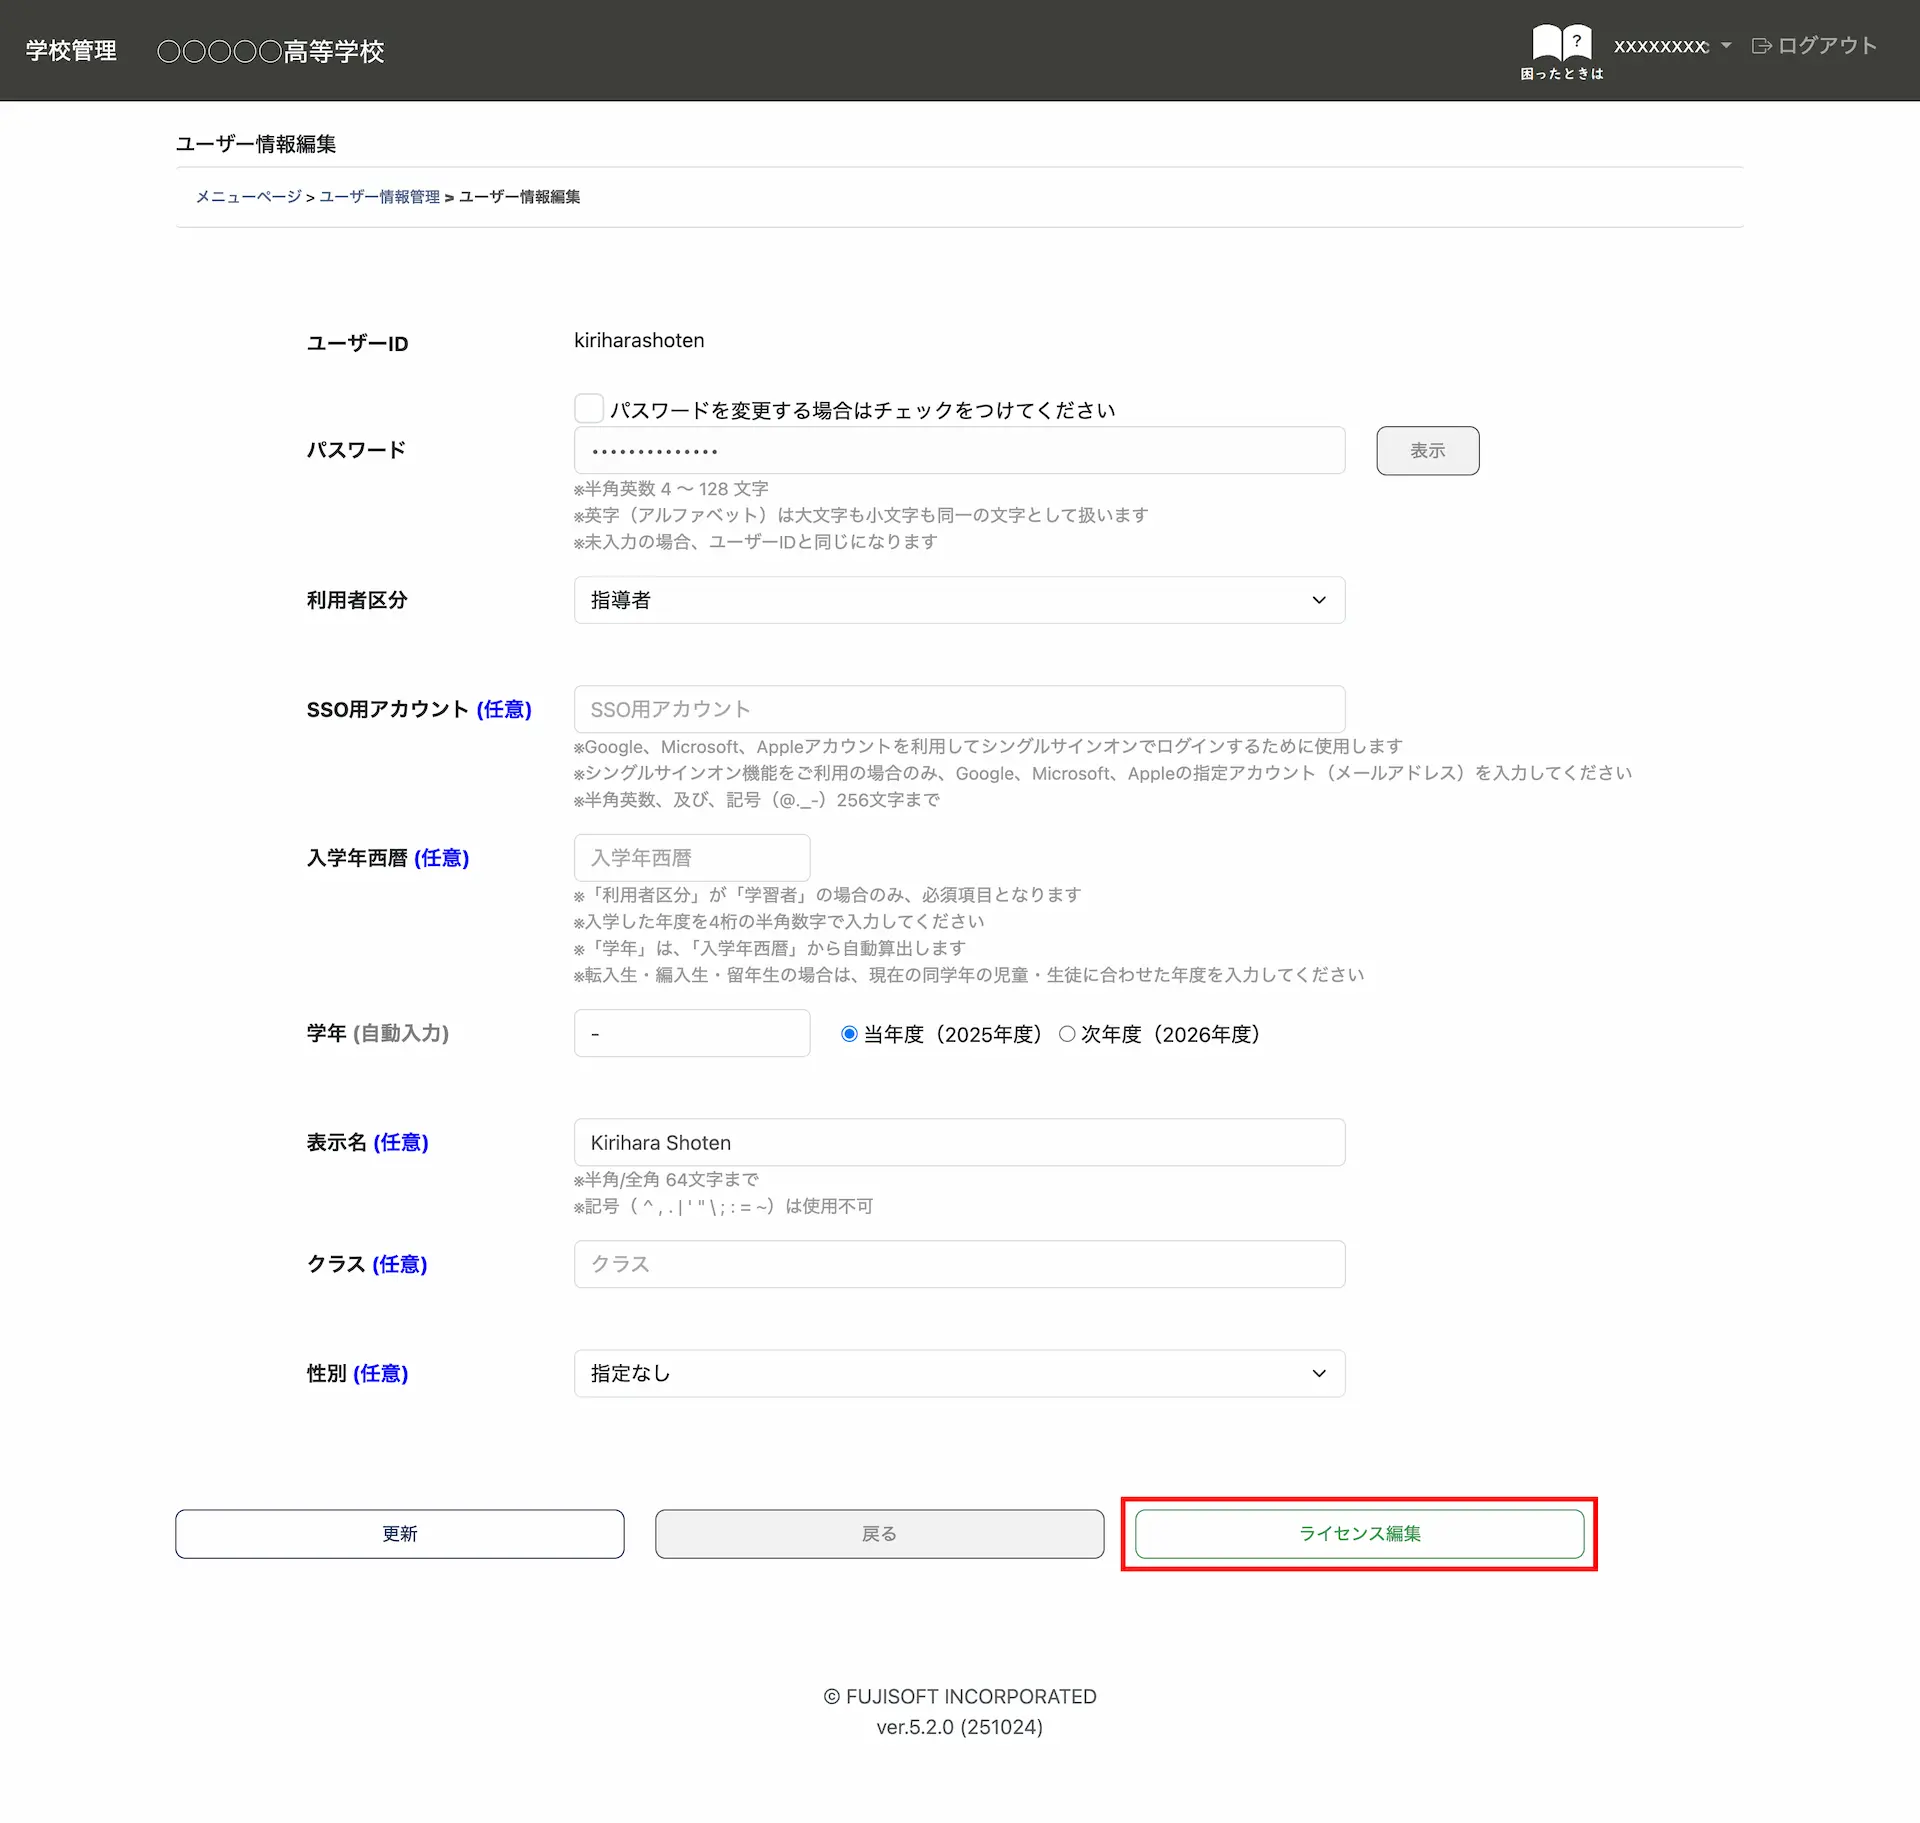Viewport: 1920px width, 1823px height.
Task: Select 当年度 (2025年度) radio button
Action: (x=849, y=1034)
